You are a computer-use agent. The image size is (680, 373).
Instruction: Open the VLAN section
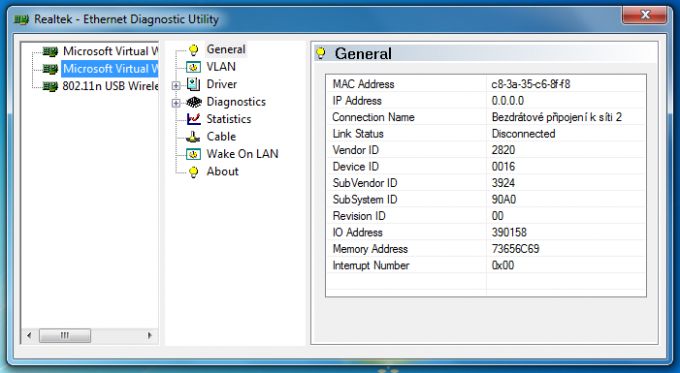click(221, 67)
